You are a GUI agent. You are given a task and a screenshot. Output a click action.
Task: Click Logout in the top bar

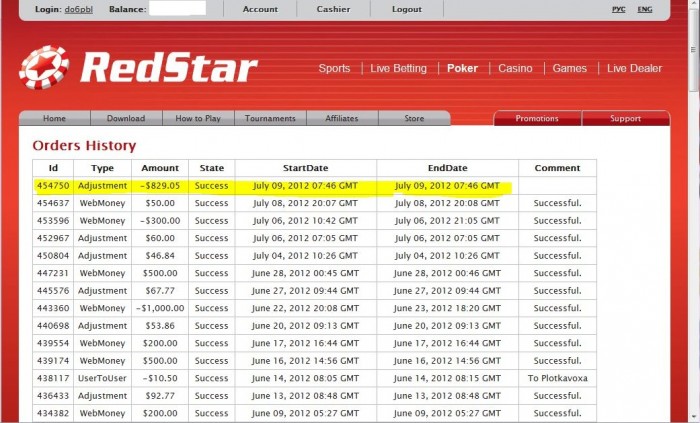pyautogui.click(x=407, y=9)
